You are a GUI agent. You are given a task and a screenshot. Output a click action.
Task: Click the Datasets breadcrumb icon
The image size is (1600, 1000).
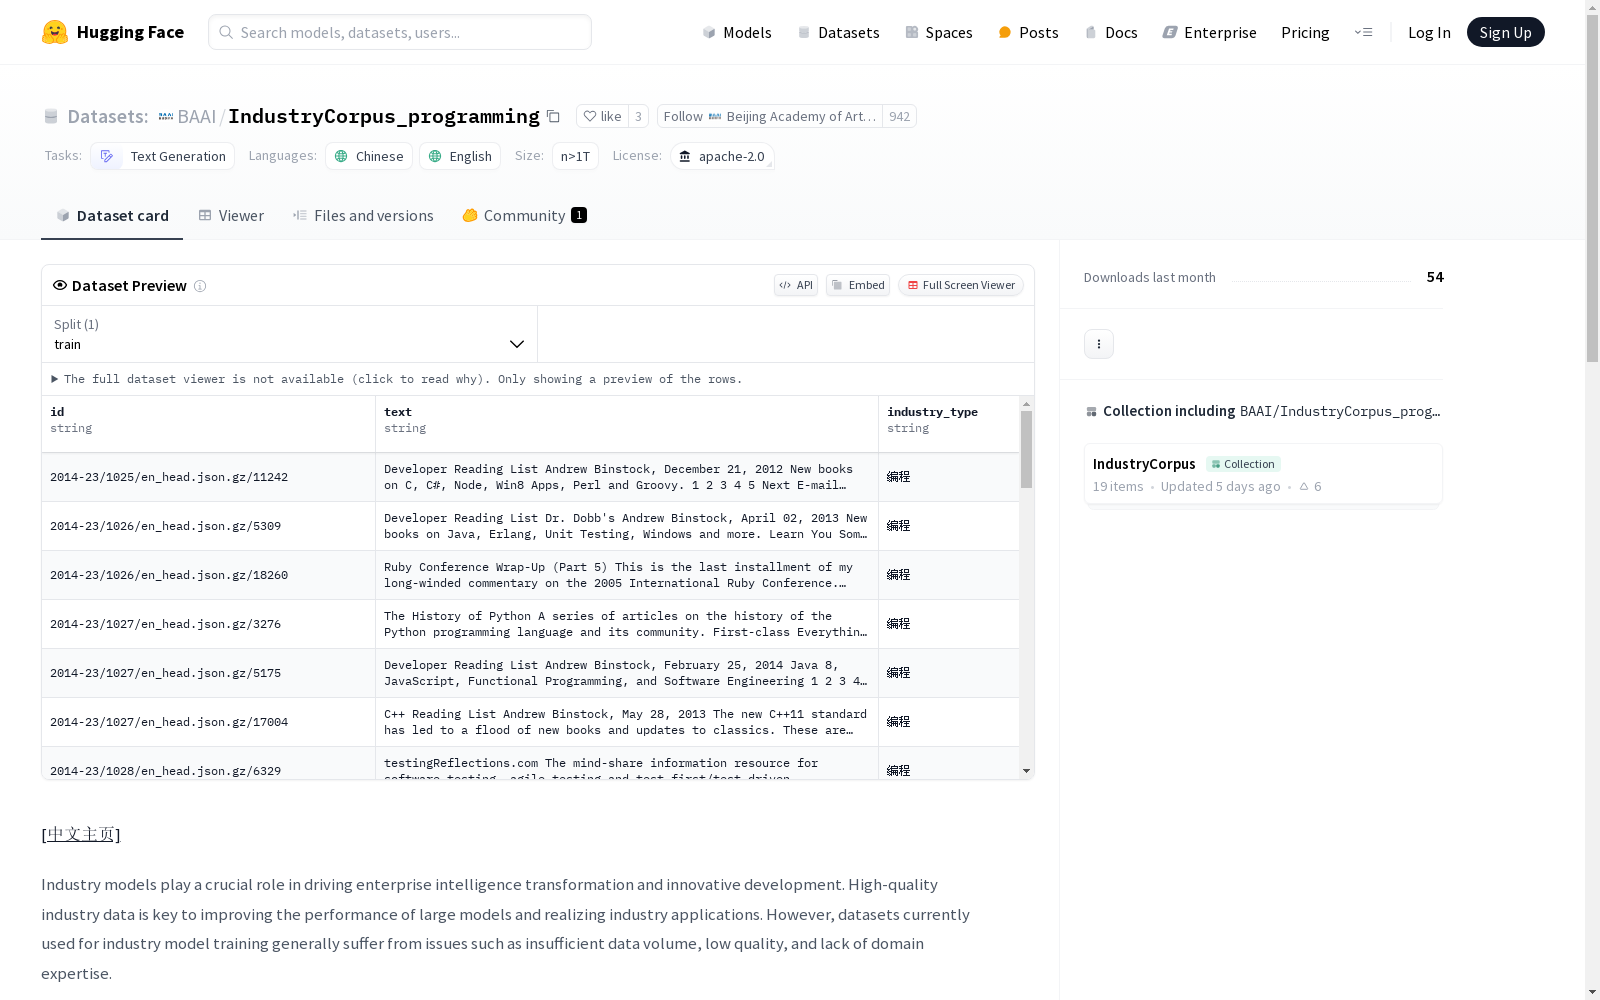[51, 116]
